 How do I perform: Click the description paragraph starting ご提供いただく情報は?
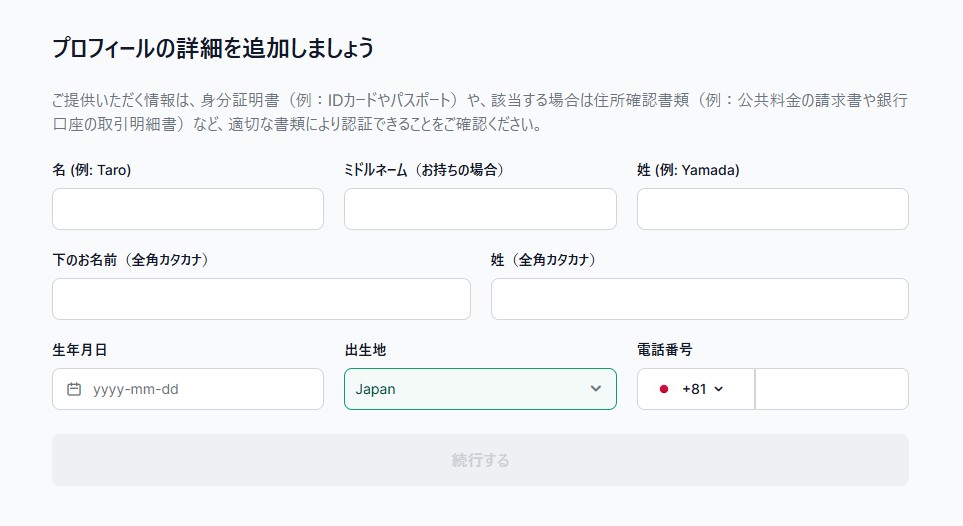tap(480, 112)
